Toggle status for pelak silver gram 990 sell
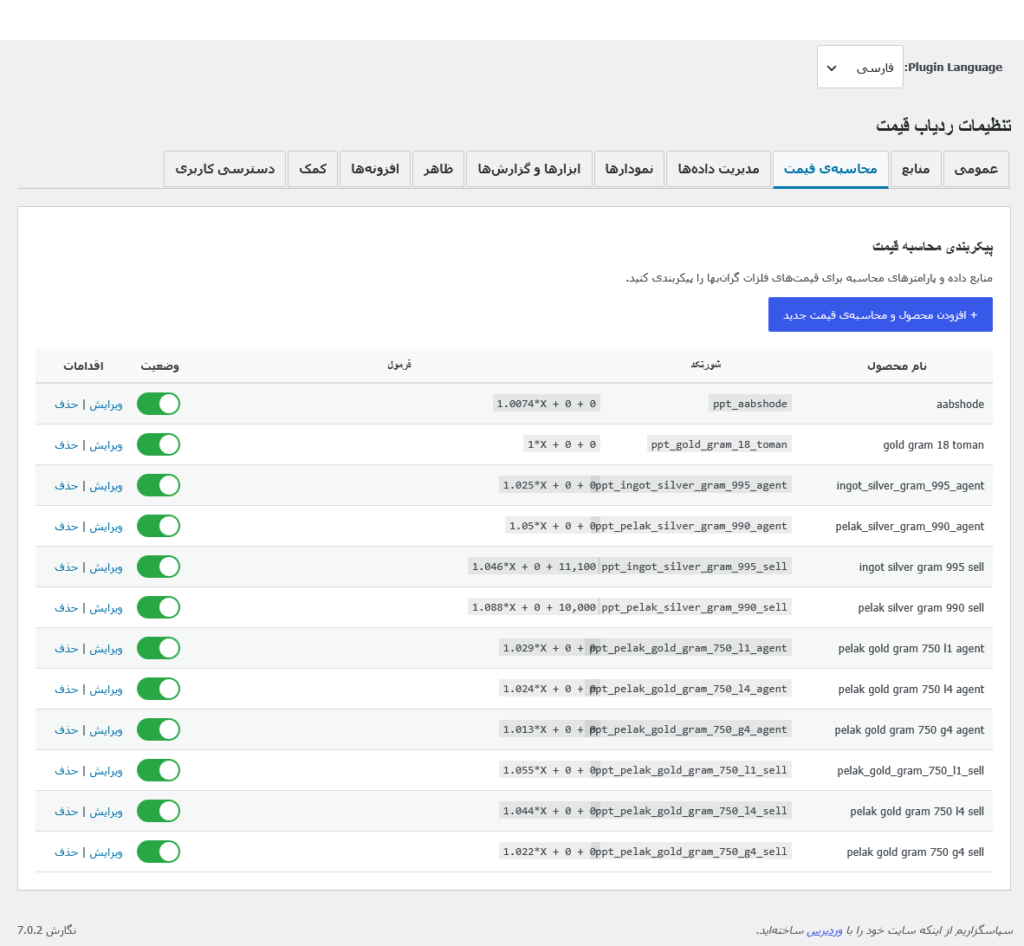This screenshot has height=946, width=1024. tap(158, 607)
